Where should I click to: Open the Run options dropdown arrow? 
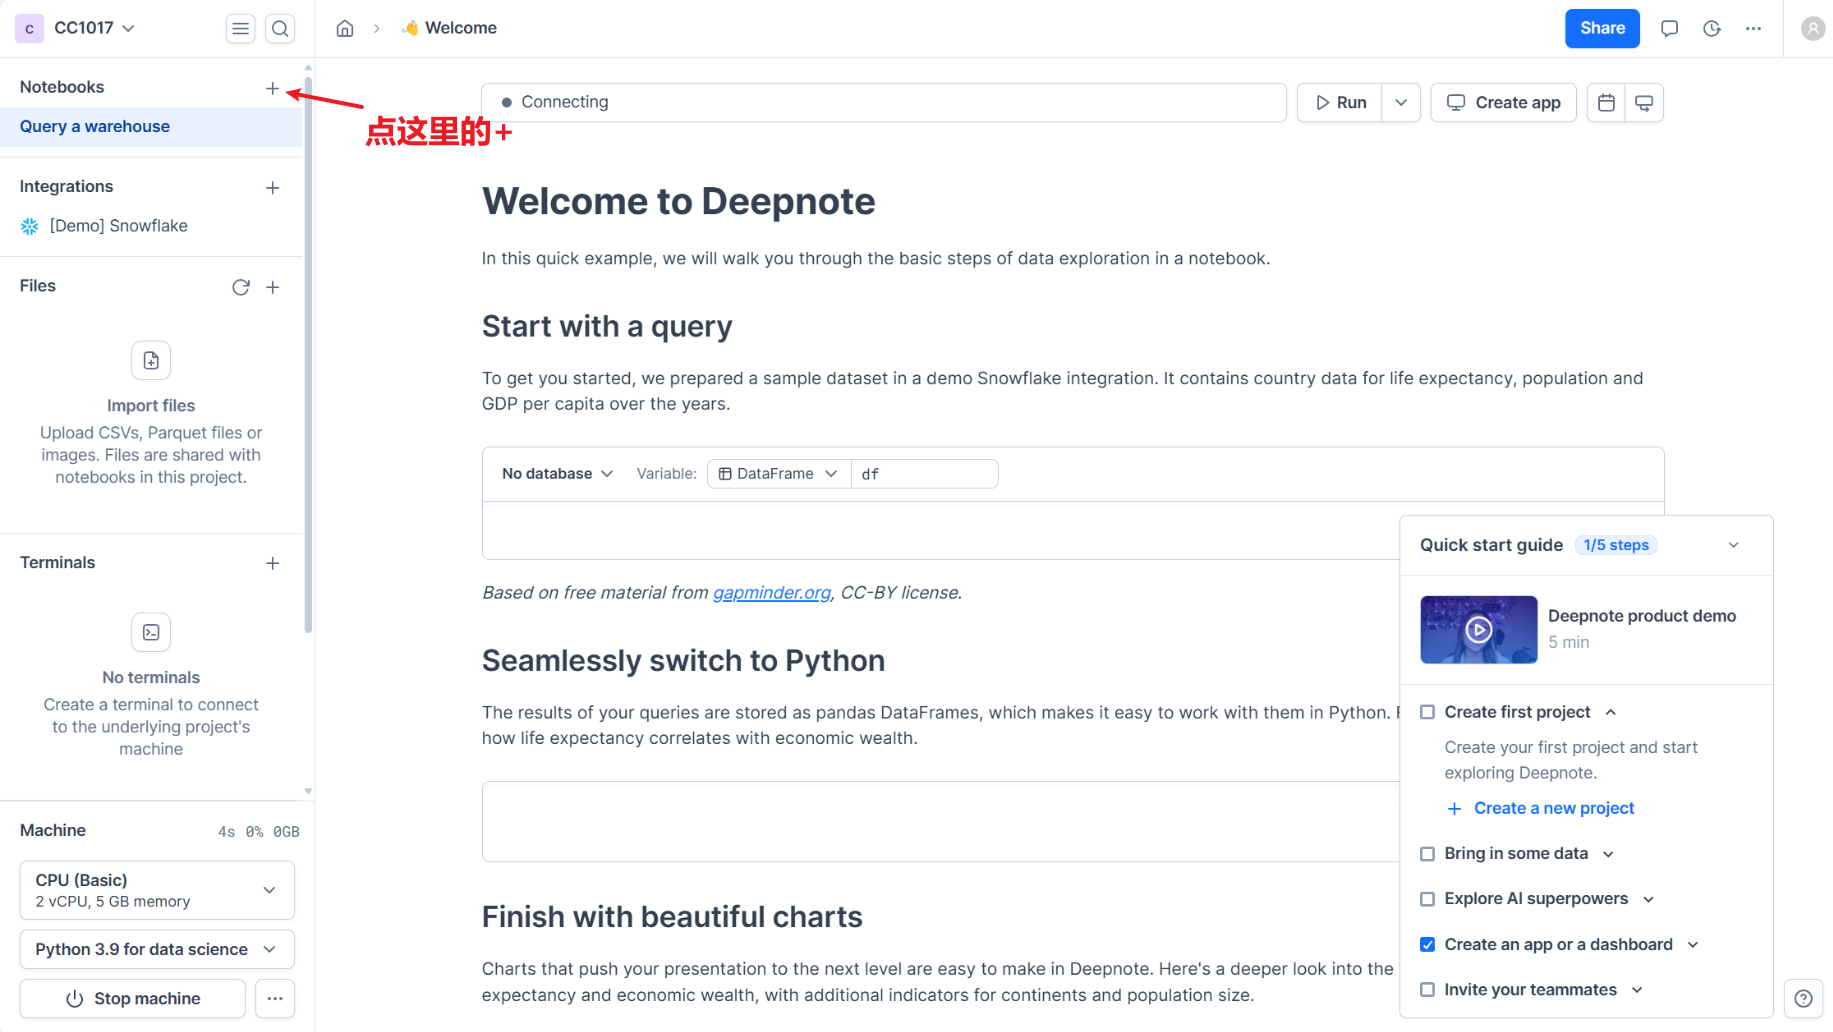(x=1401, y=103)
